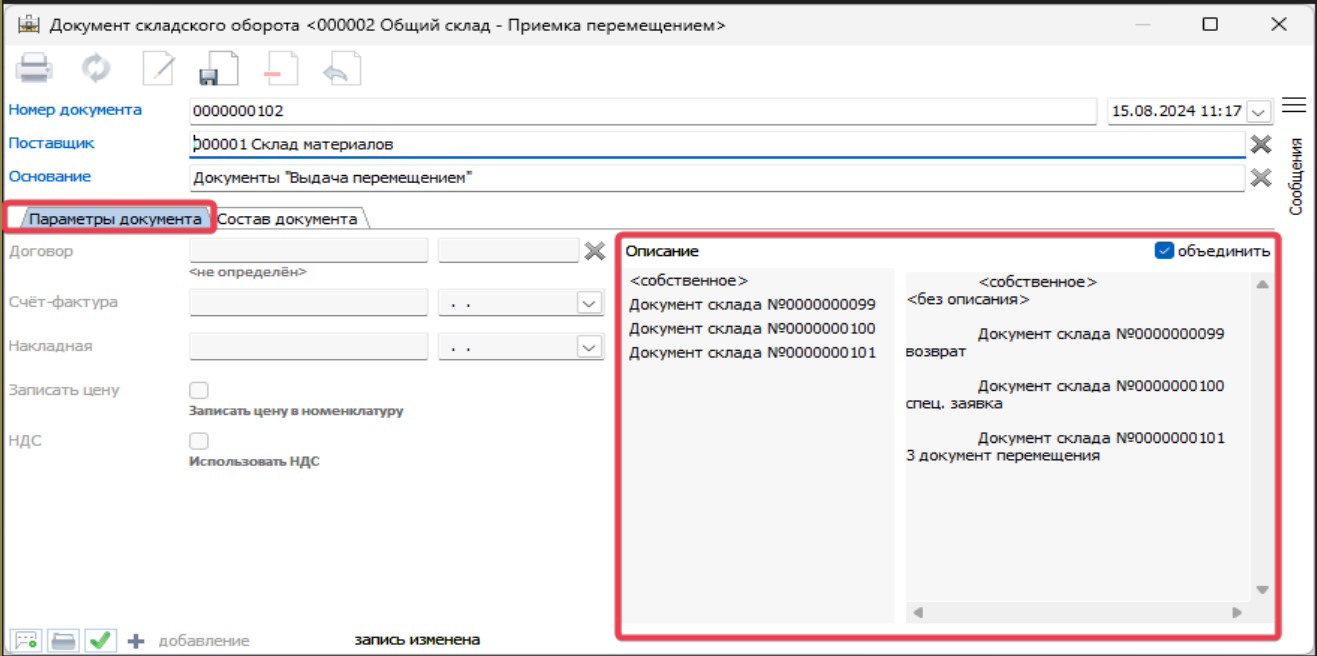Expand the Накладная date dropdown

pyautogui.click(x=588, y=347)
